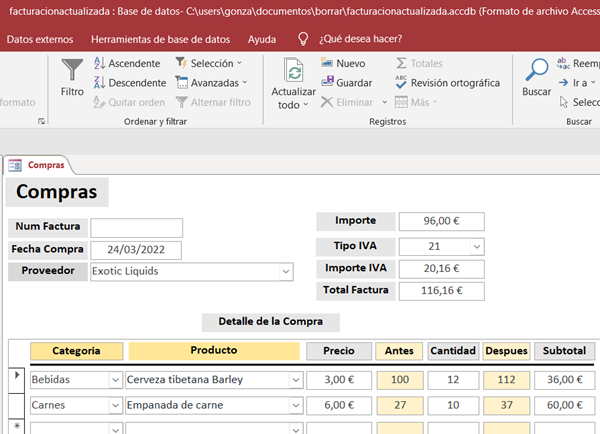The image size is (600, 434).
Task: Open the Tipo IVA dropdown
Action: click(x=476, y=246)
